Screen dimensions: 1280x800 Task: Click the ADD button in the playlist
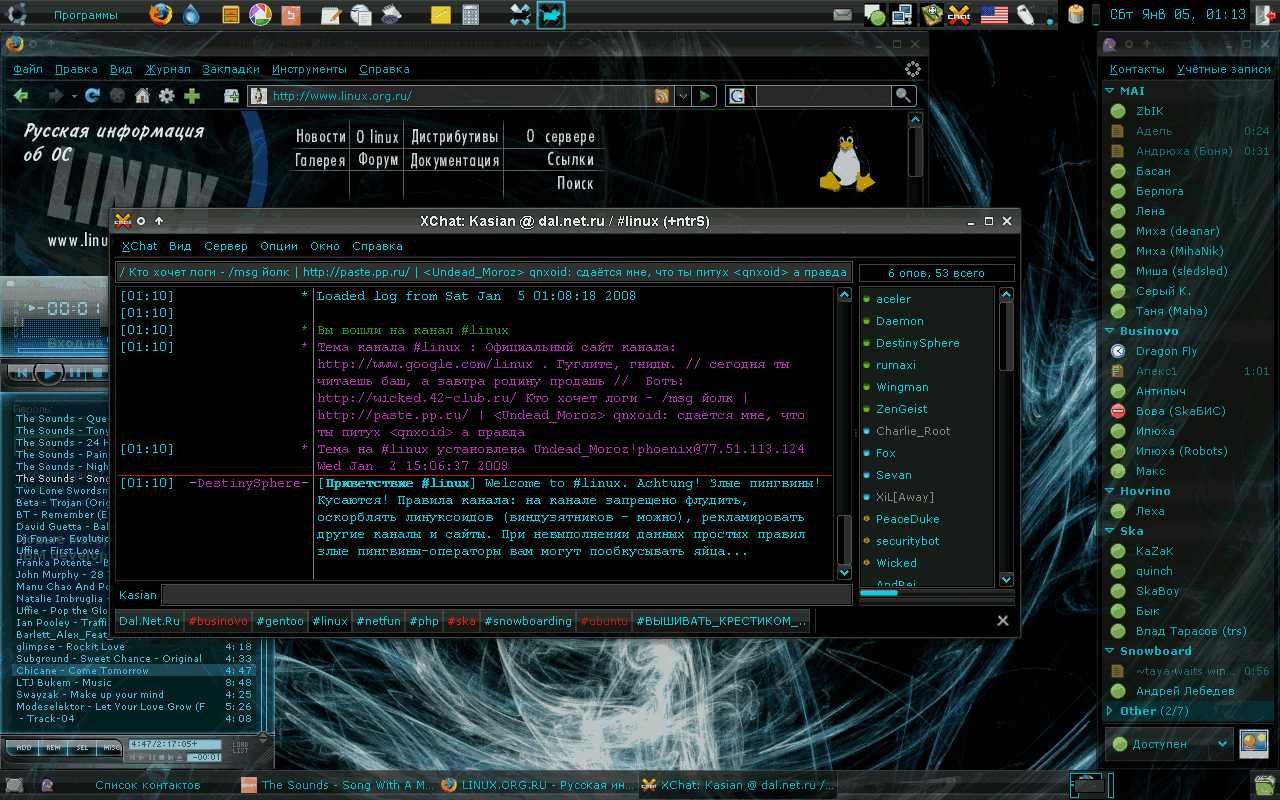click(x=24, y=747)
